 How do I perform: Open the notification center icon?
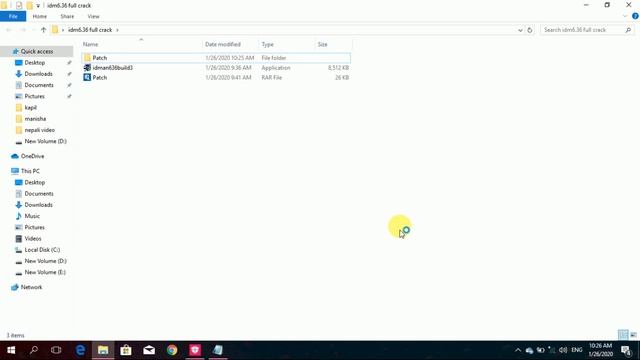pos(626,350)
